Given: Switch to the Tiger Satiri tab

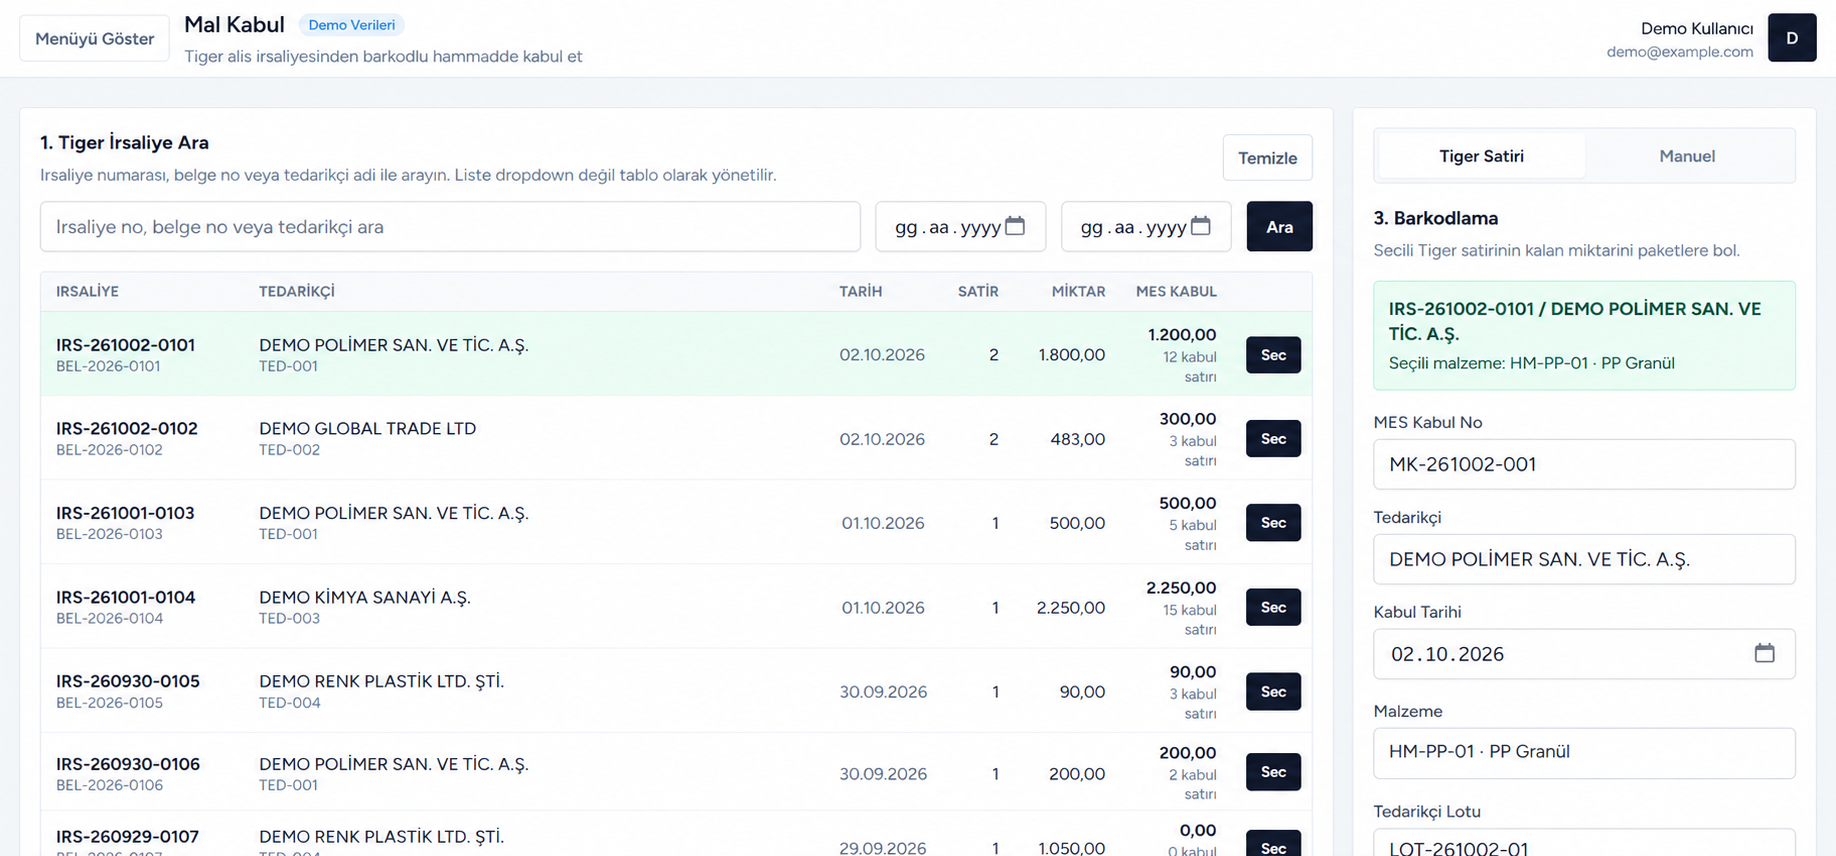Looking at the screenshot, I should click(x=1481, y=156).
